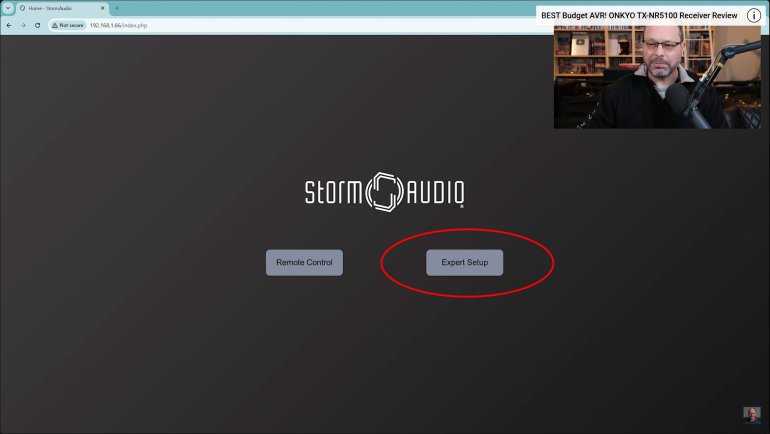
Task: Go back in browser history
Action: click(x=9, y=25)
